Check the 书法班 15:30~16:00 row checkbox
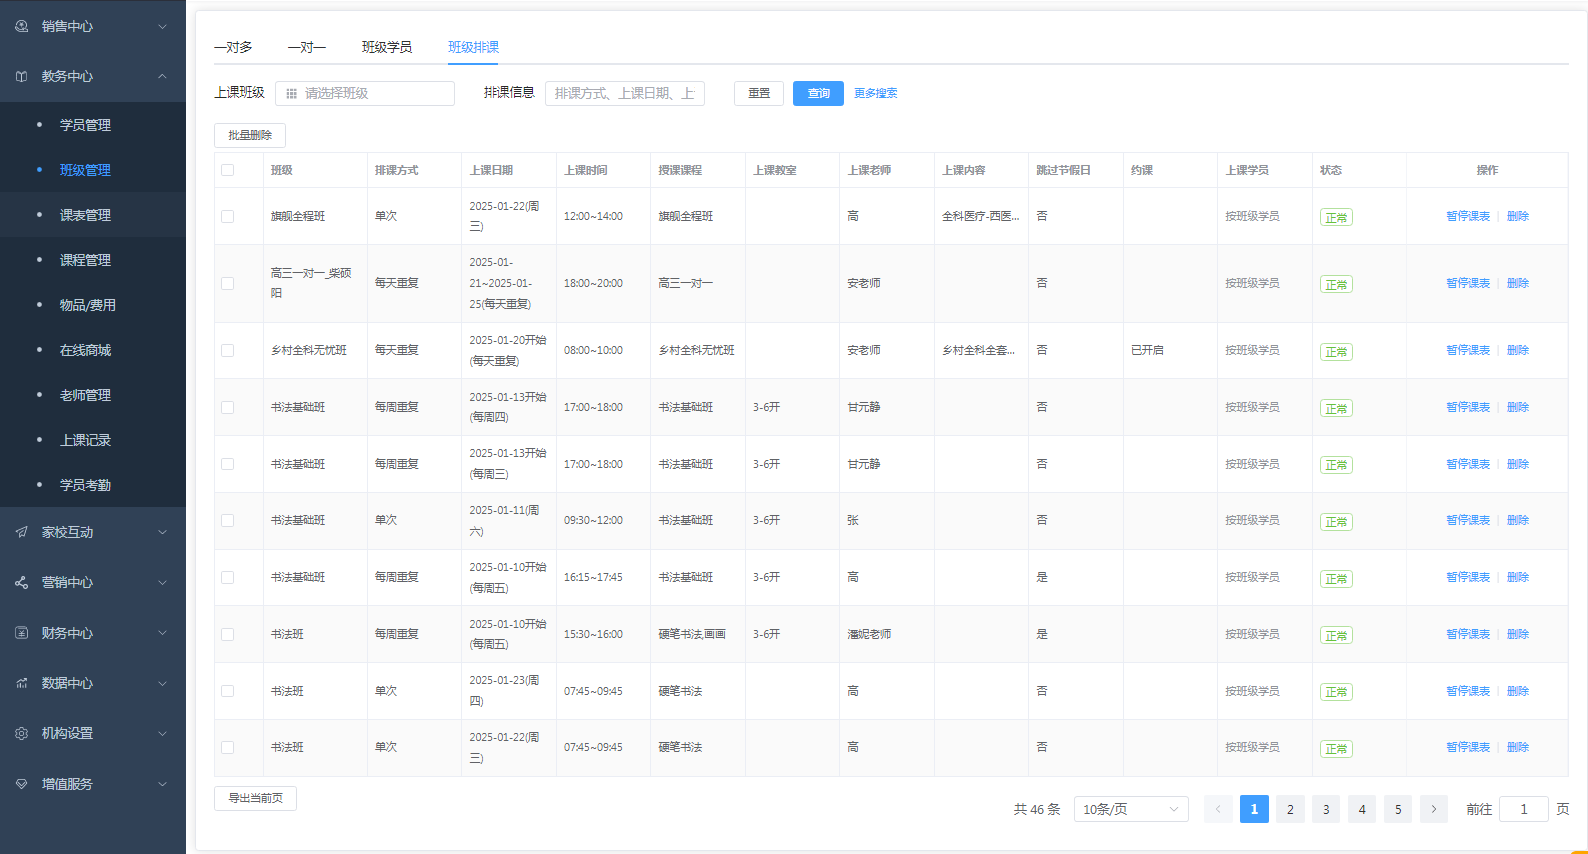 pyautogui.click(x=228, y=634)
